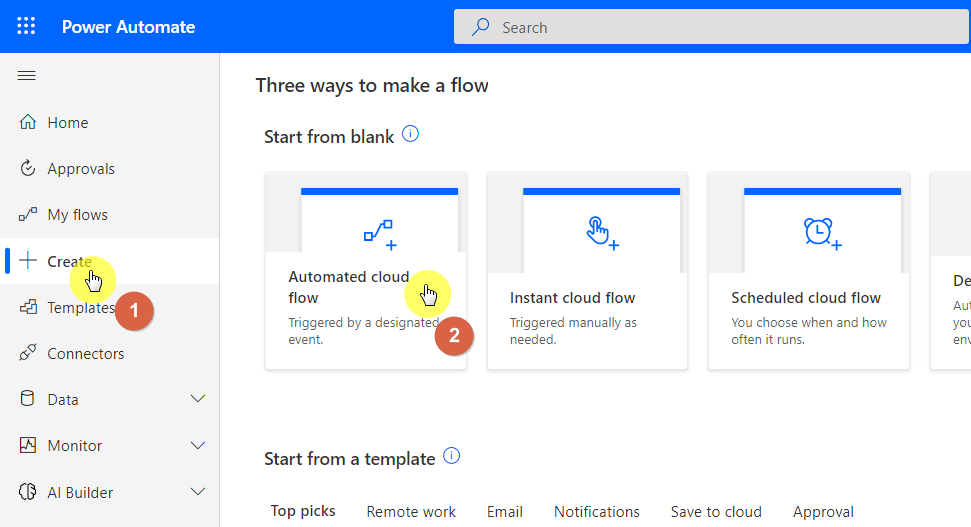The image size is (971, 527).
Task: Click 'Triggered manually as needed.' text
Action: [573, 331]
